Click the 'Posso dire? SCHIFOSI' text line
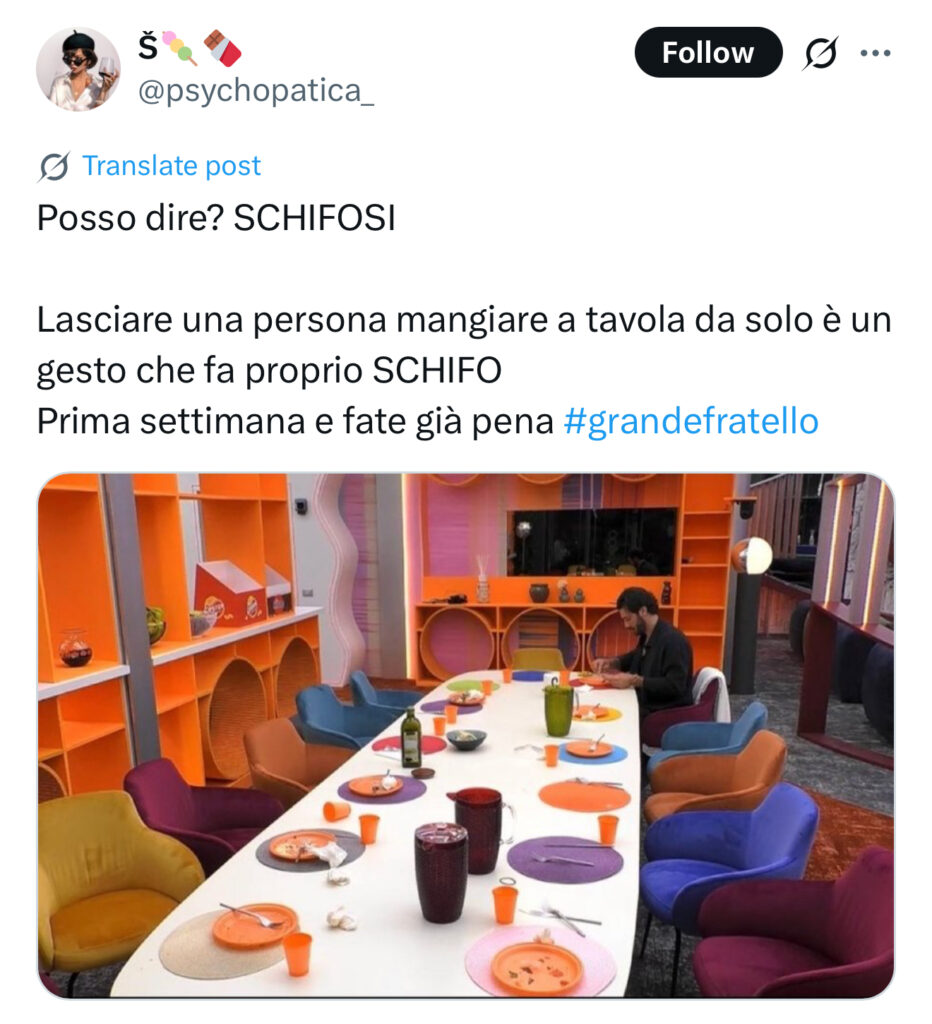The image size is (932, 1024). 216,218
